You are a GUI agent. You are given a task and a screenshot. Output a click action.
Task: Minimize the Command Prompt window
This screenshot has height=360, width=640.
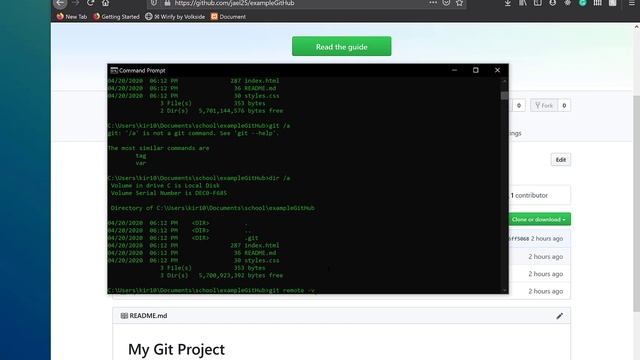pyautogui.click(x=454, y=70)
